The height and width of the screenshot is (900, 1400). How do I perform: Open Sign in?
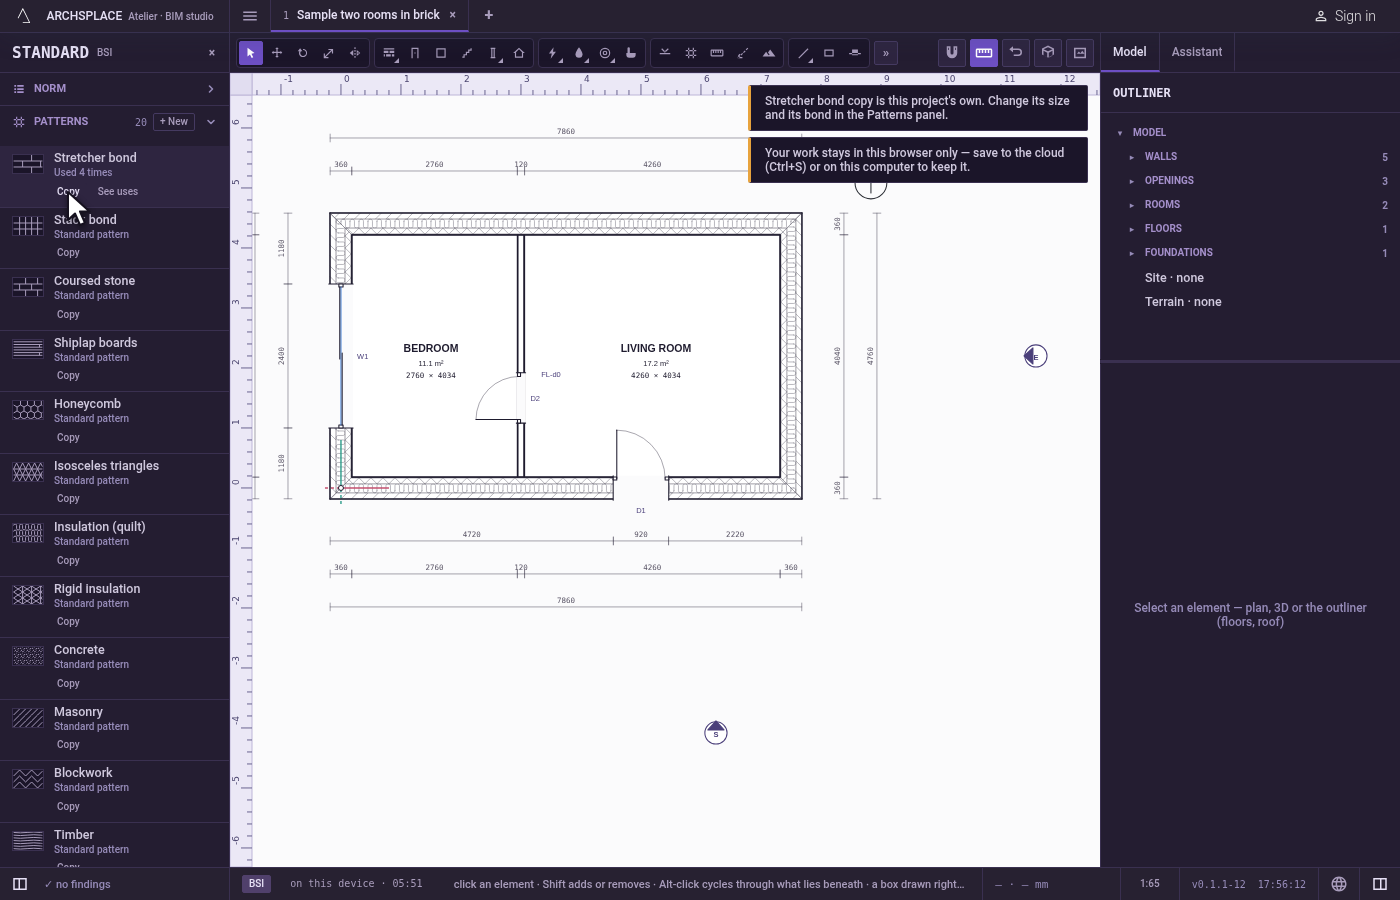1345,16
